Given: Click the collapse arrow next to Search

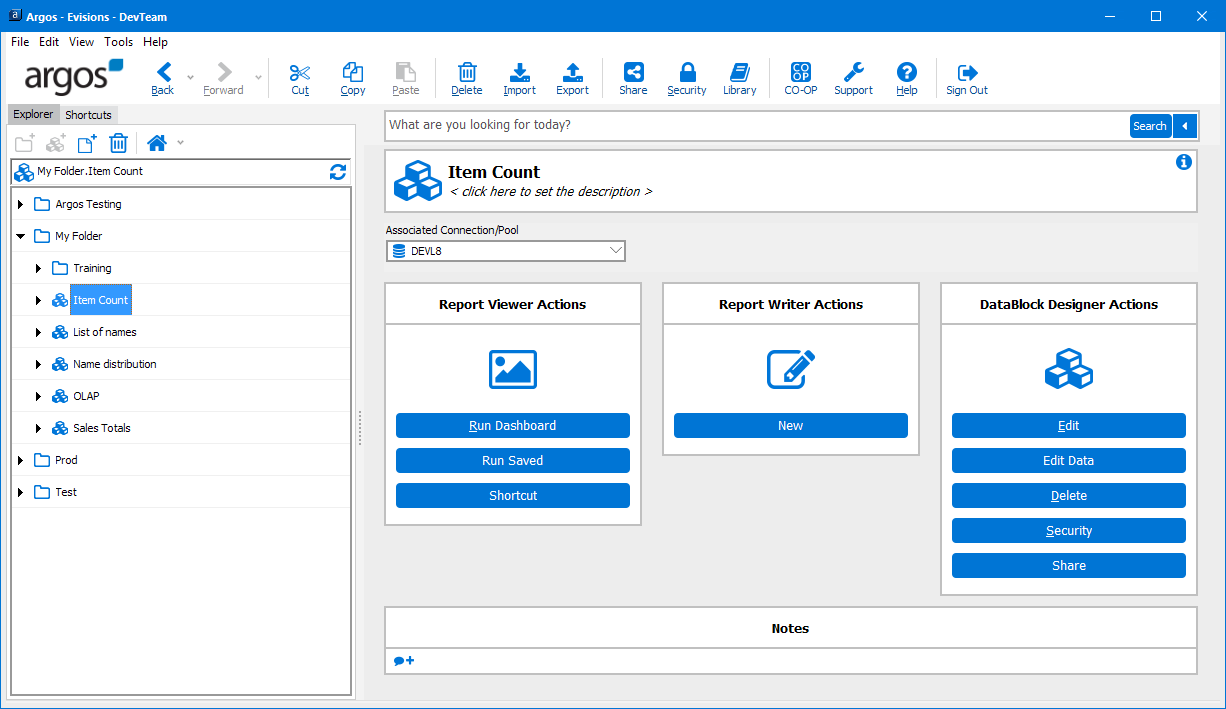Looking at the screenshot, I should click(x=1185, y=126).
